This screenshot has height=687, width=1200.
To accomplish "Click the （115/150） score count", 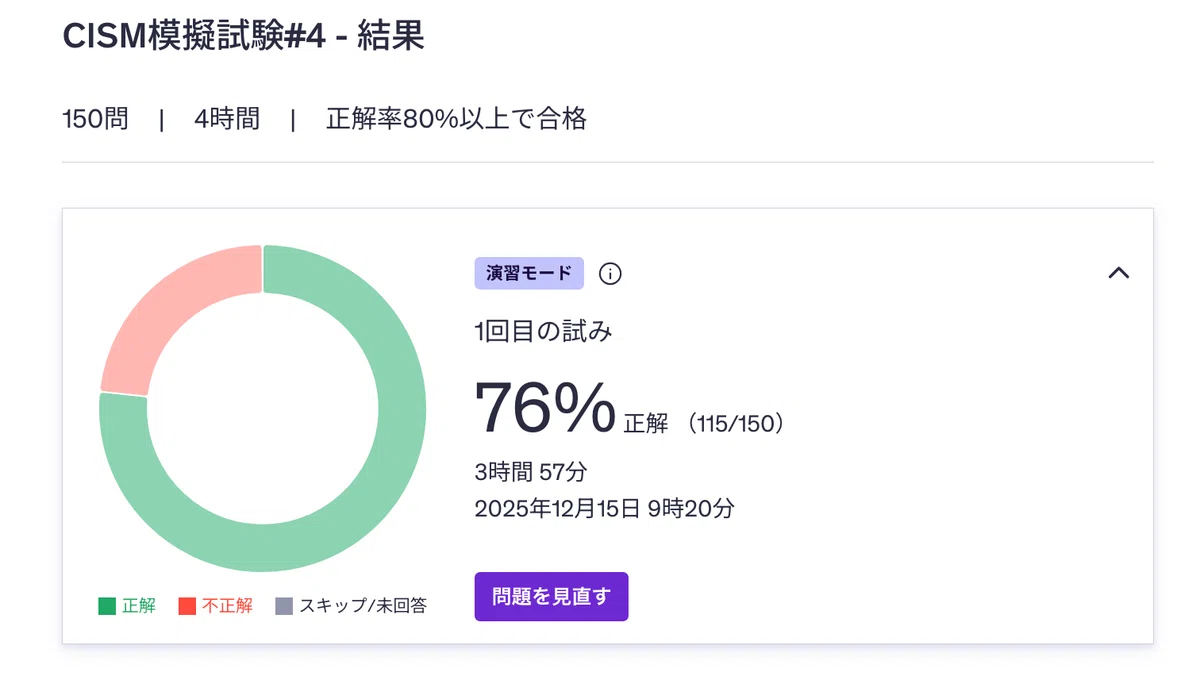I will (735, 424).
